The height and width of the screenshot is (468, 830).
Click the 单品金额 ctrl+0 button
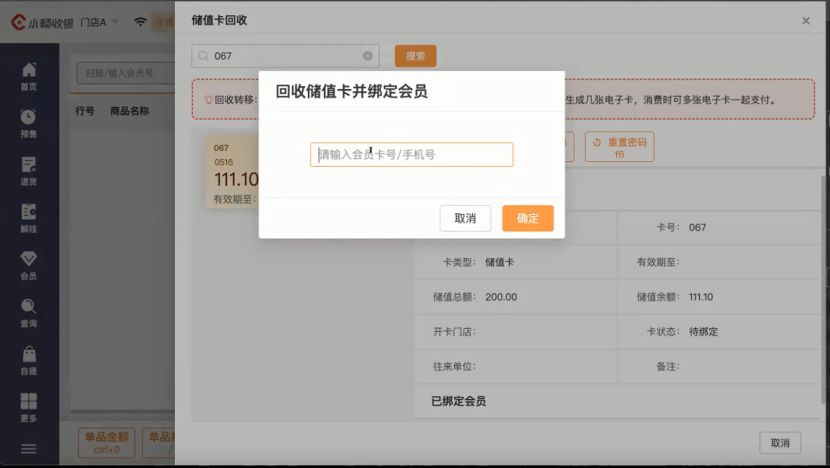[106, 443]
